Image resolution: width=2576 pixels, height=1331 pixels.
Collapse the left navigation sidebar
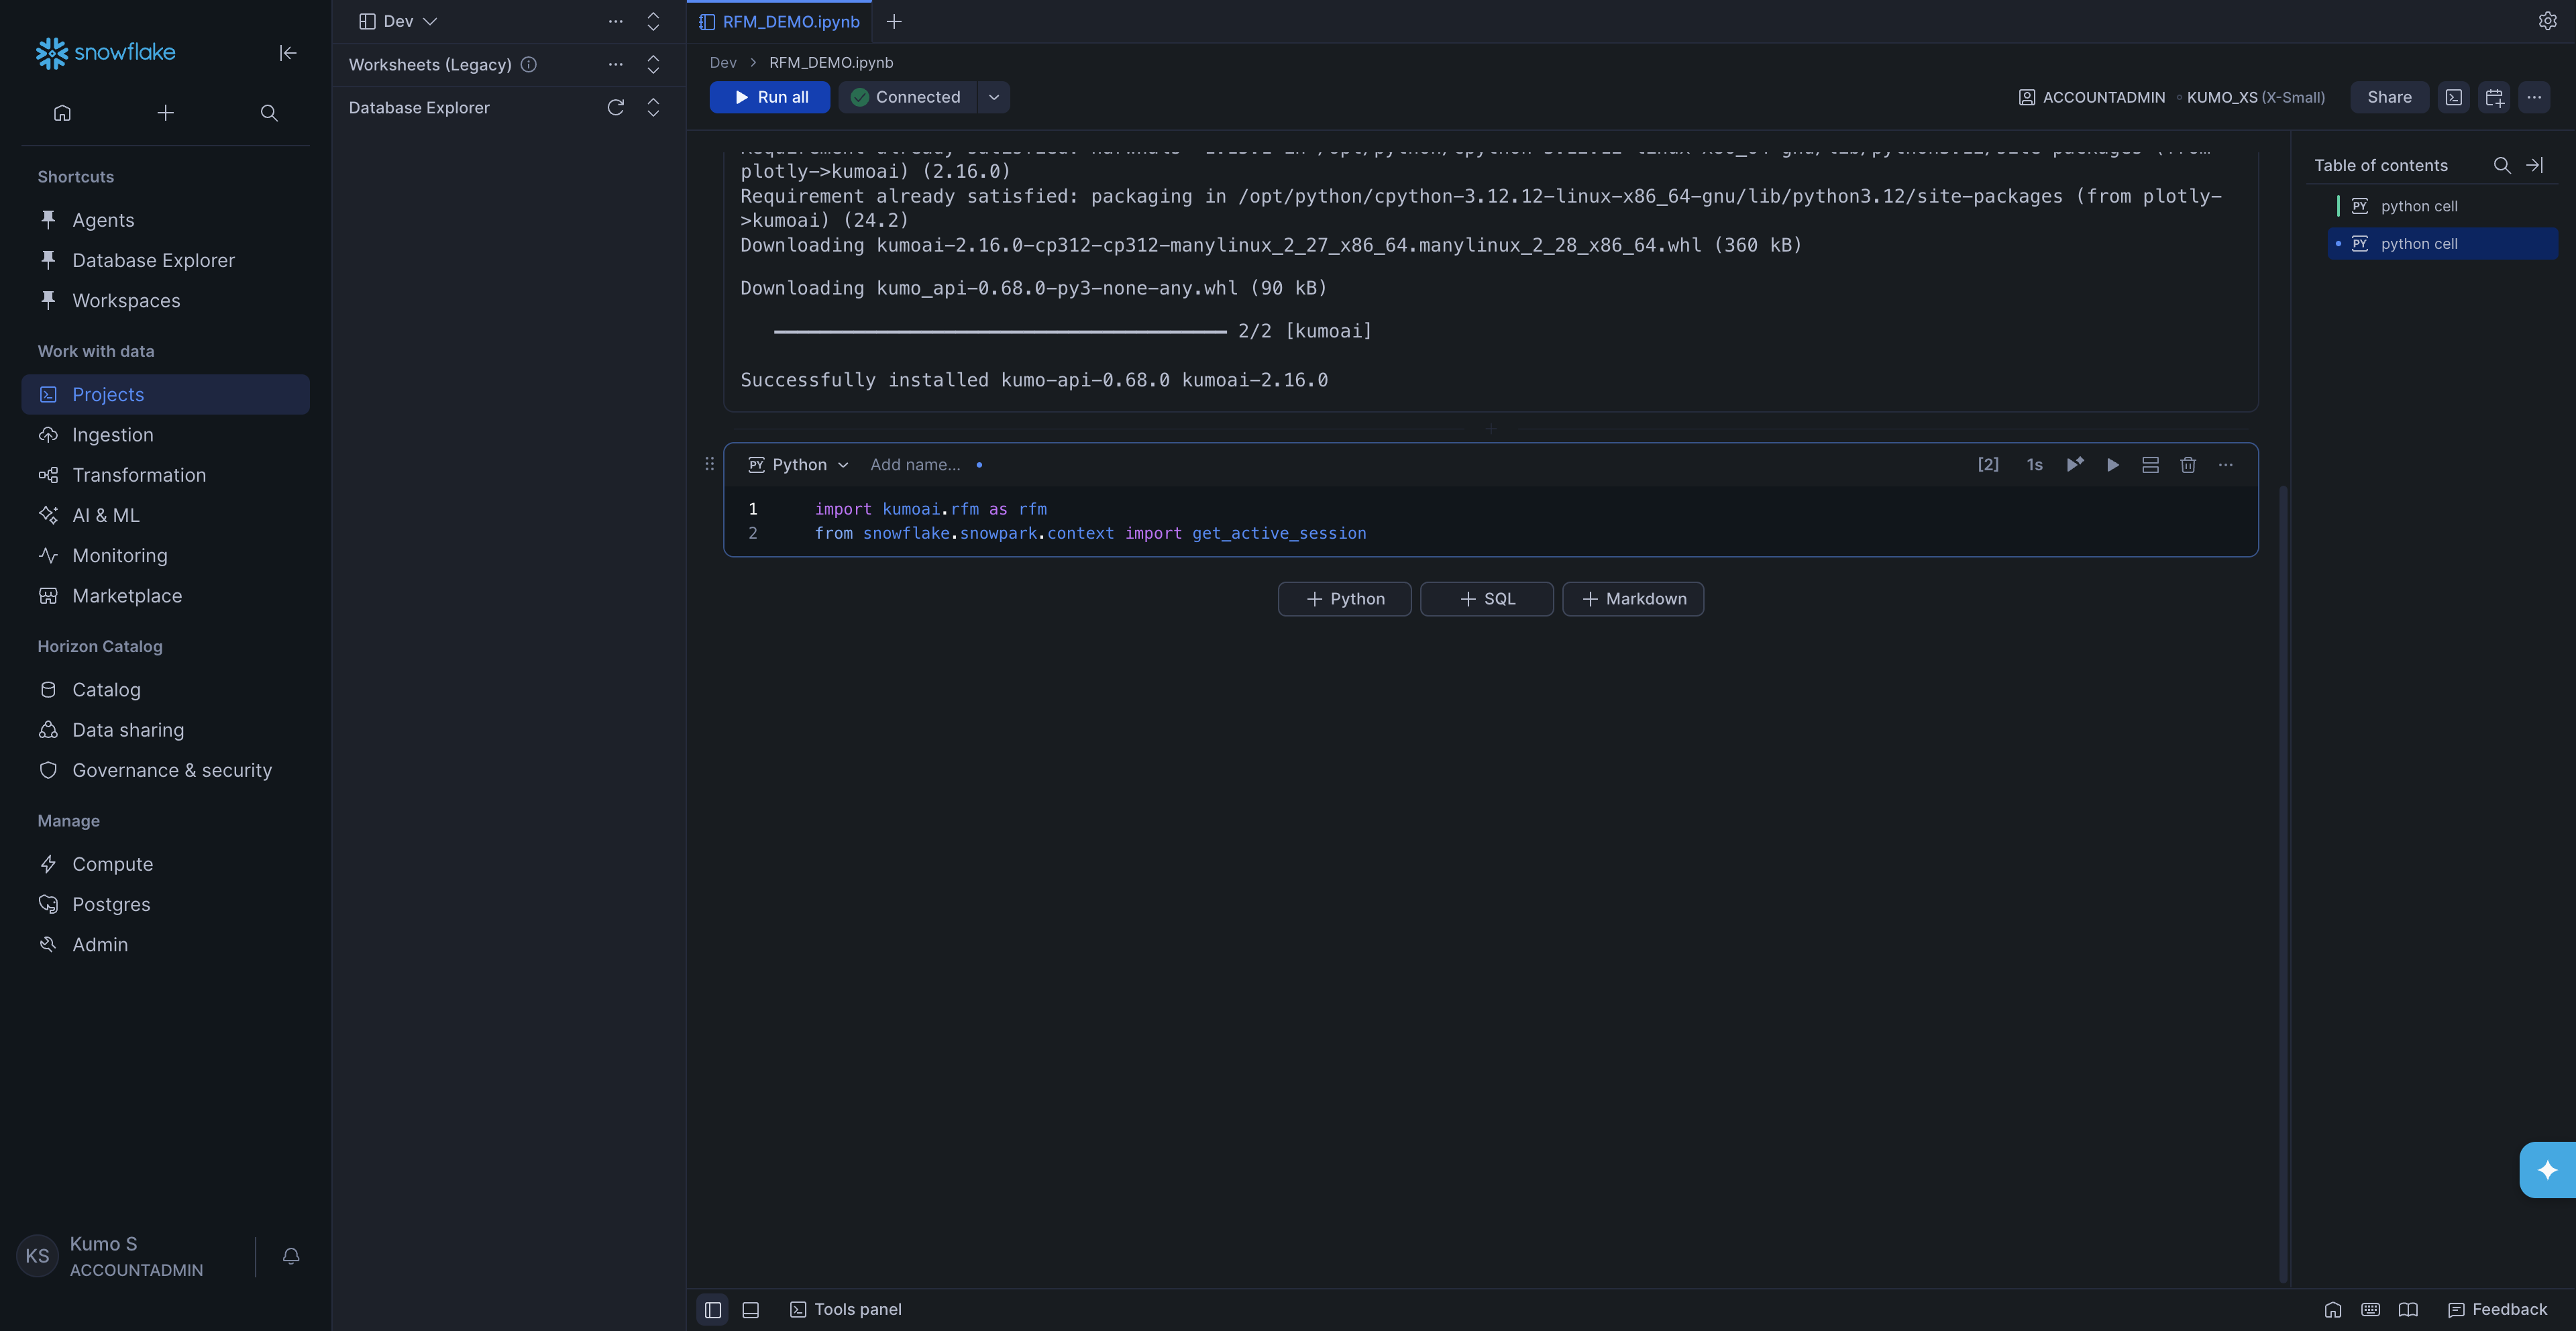tap(288, 53)
